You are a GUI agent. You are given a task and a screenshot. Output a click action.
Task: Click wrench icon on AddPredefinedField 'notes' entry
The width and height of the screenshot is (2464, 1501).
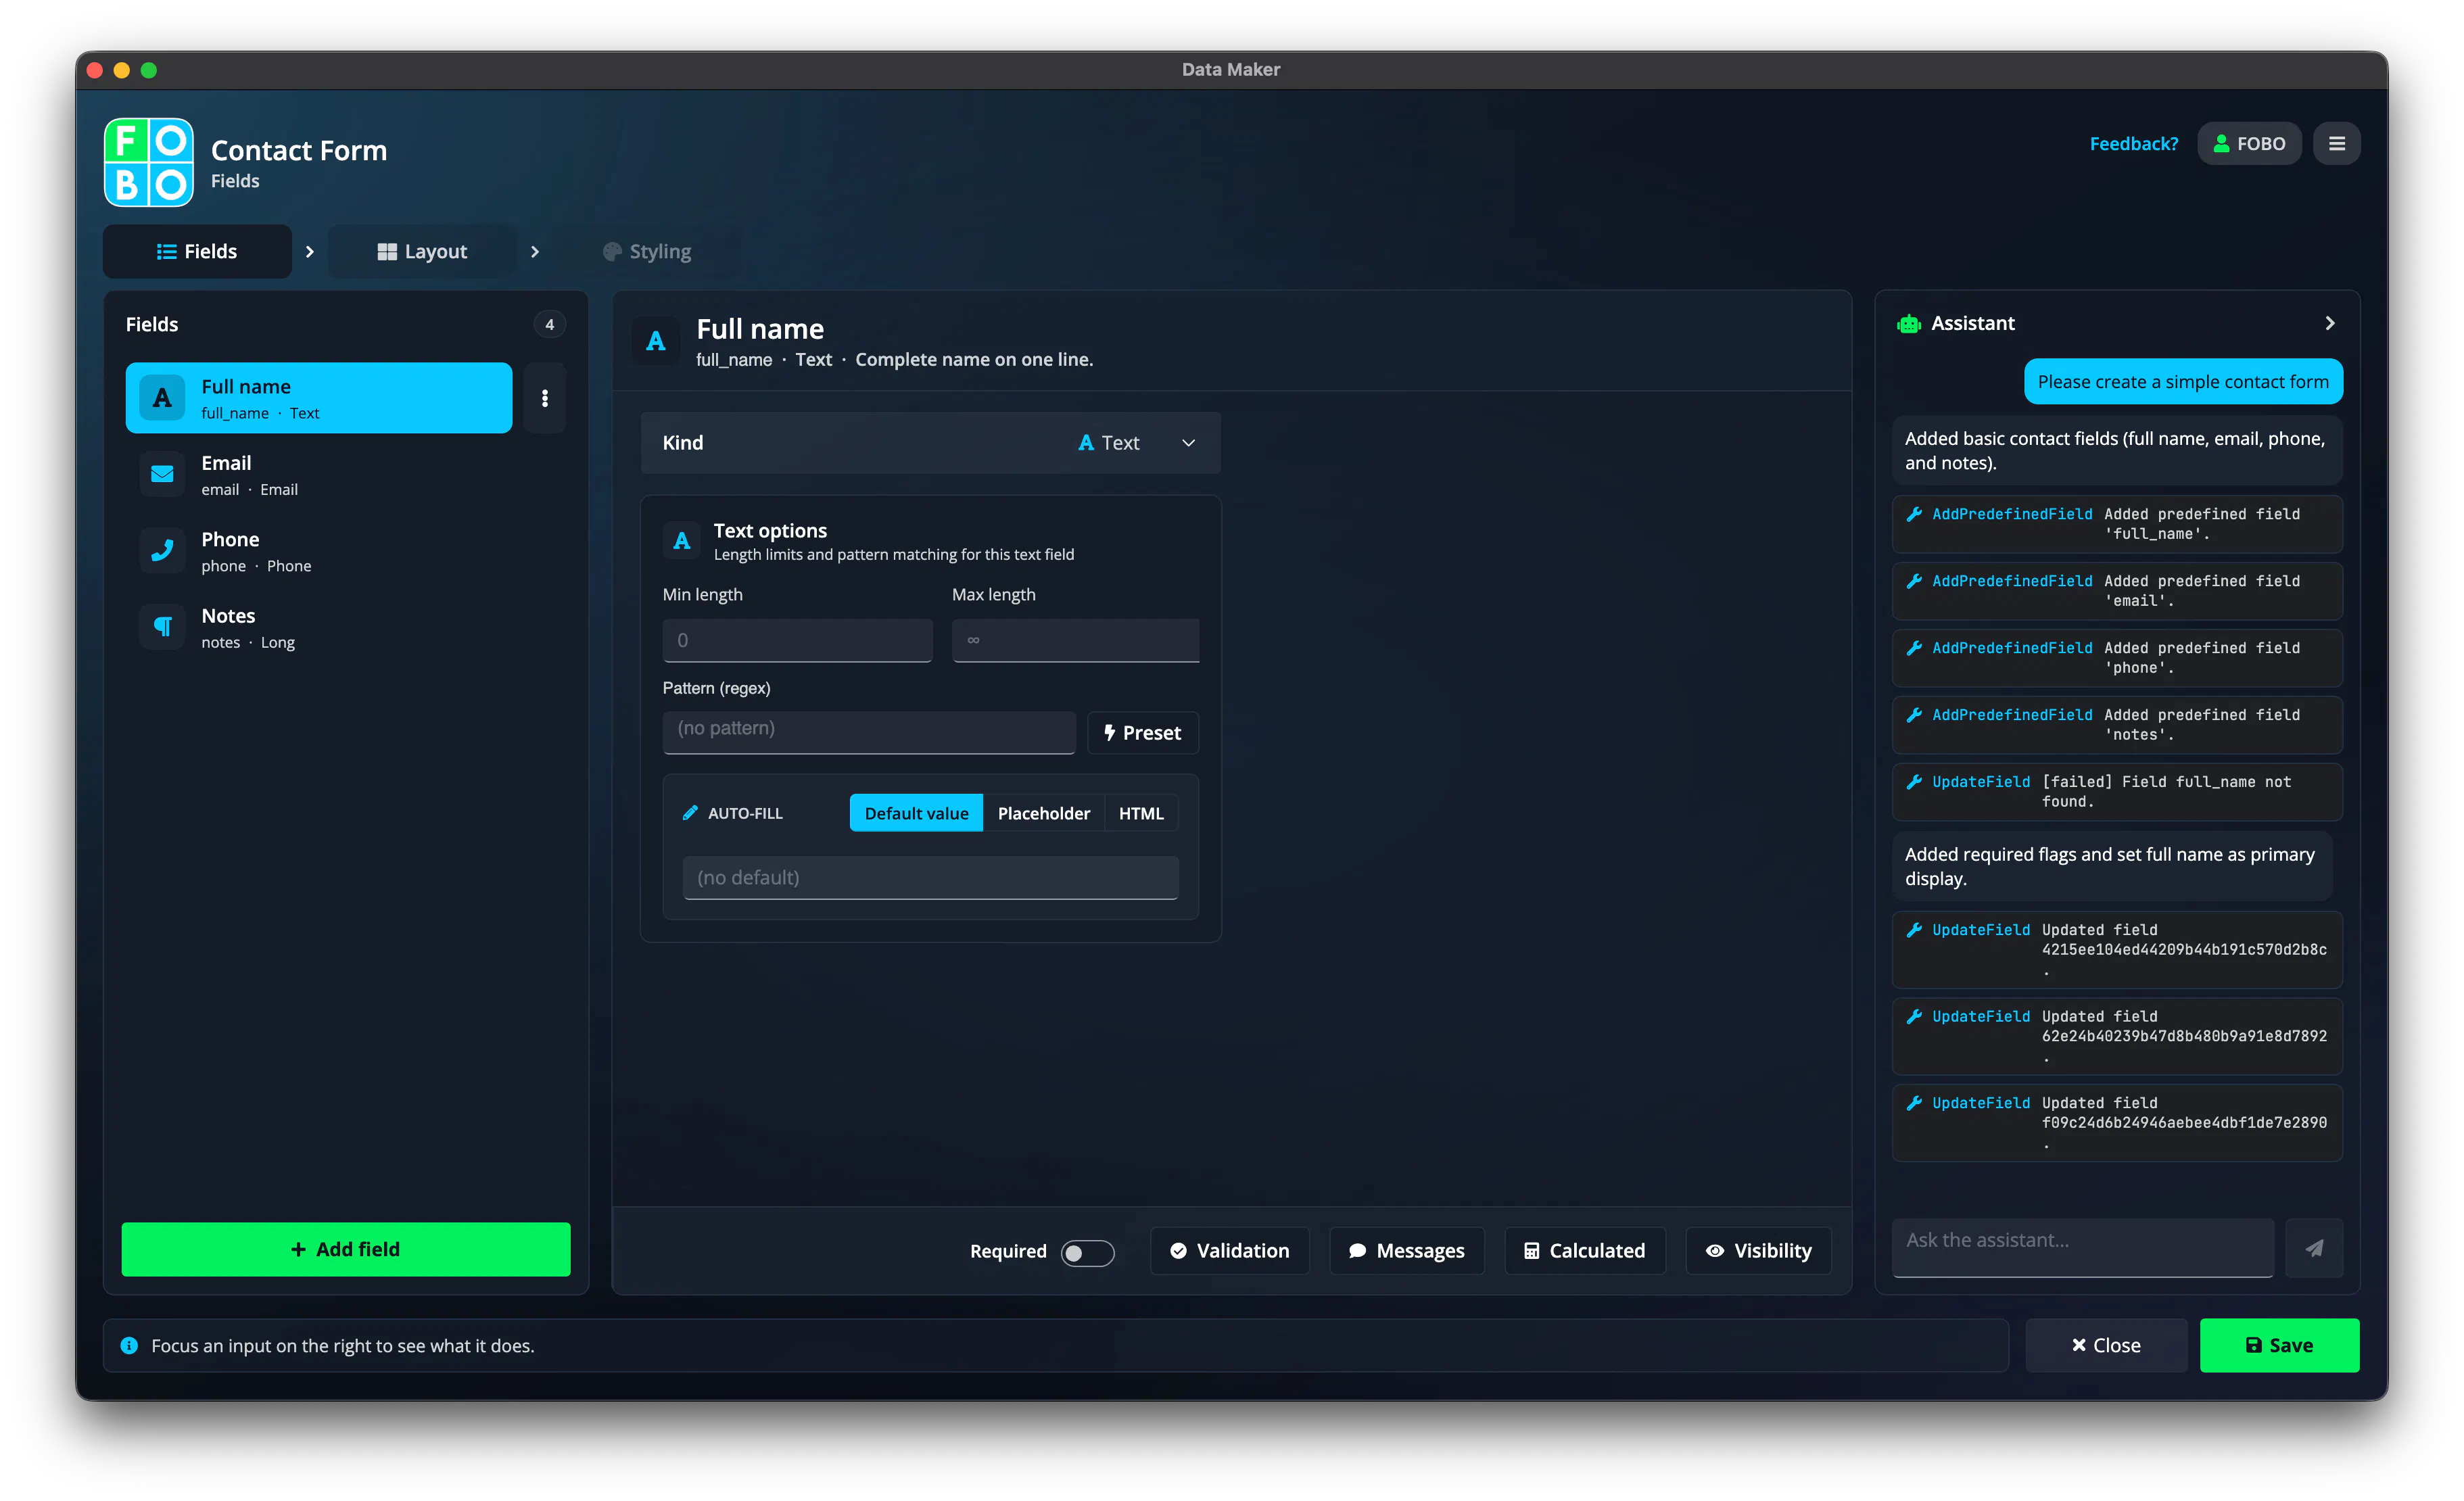(x=1914, y=715)
